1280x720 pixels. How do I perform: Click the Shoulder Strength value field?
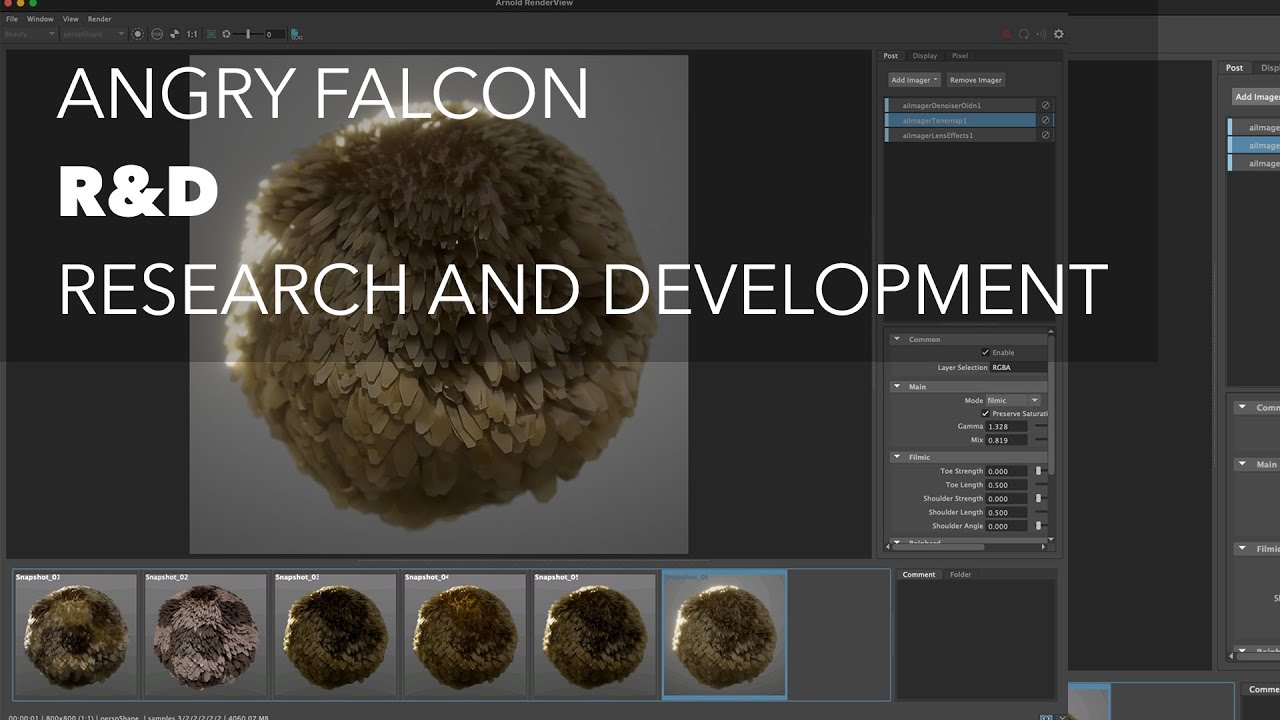pyautogui.click(x=1006, y=498)
